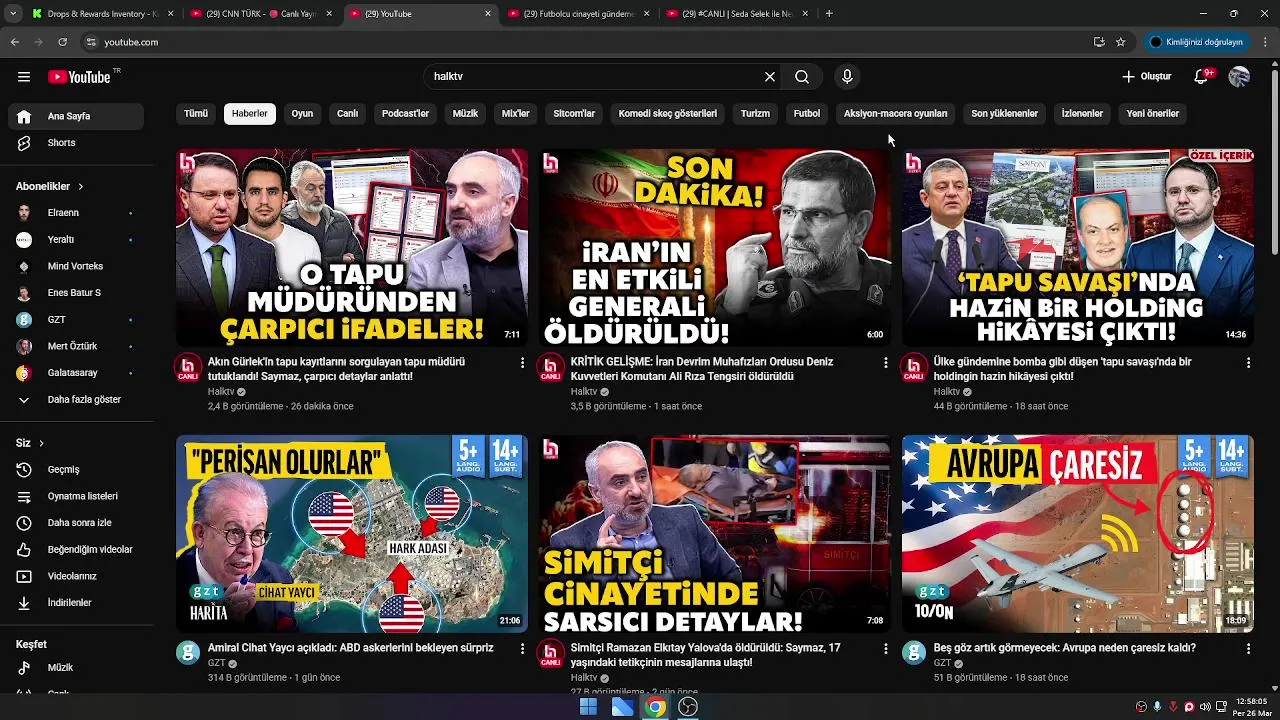Viewport: 1280px width, 720px height.
Task: Click the search magnifier button
Action: pos(802,77)
